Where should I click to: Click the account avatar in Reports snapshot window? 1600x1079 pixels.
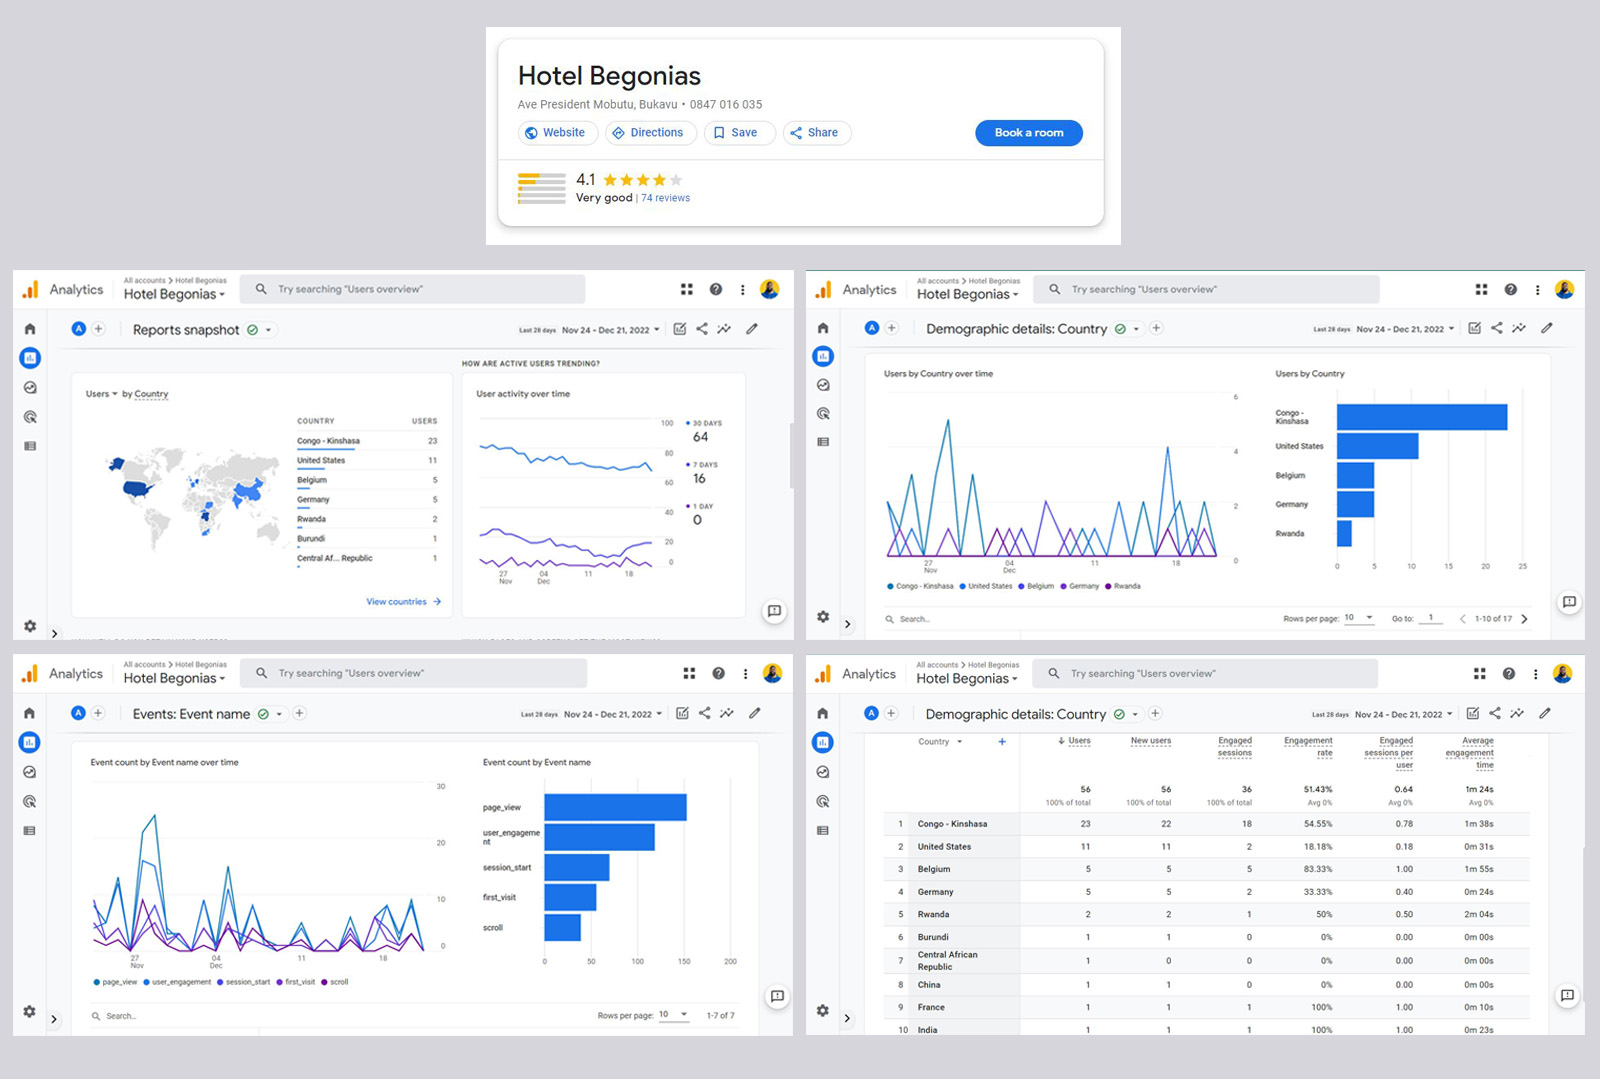[770, 289]
